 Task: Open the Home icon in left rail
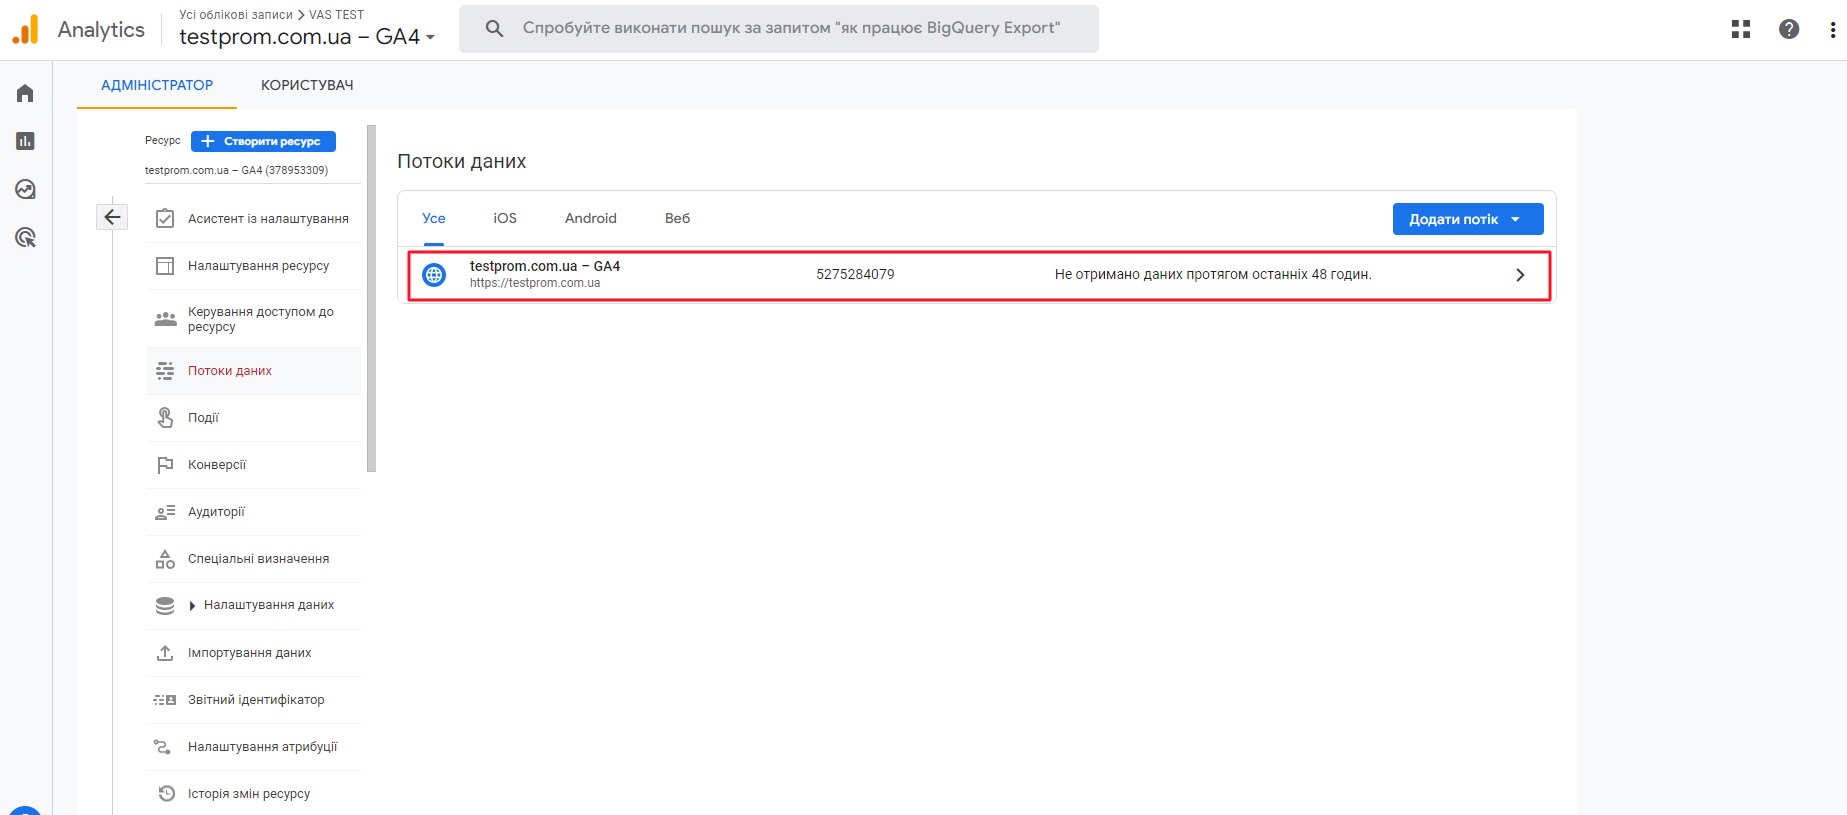click(x=25, y=93)
